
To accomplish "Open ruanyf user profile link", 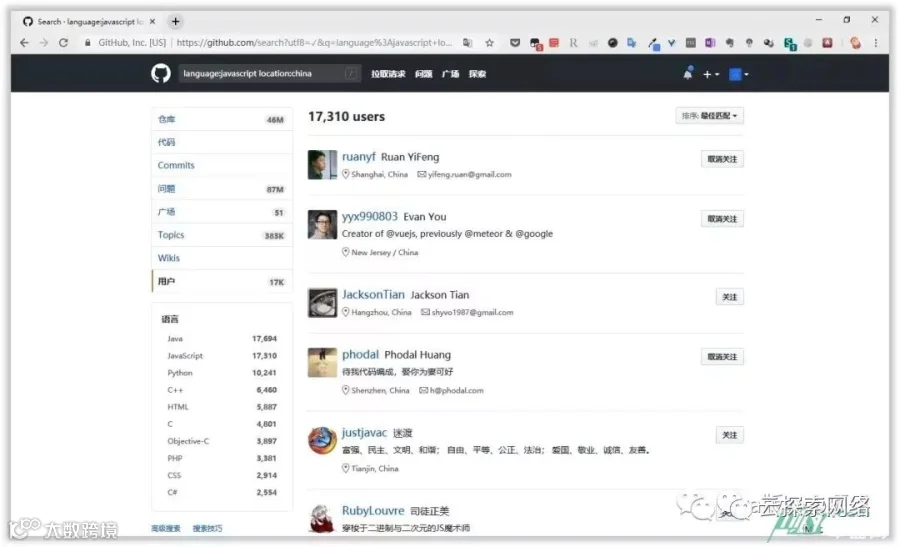I will click(x=359, y=157).
